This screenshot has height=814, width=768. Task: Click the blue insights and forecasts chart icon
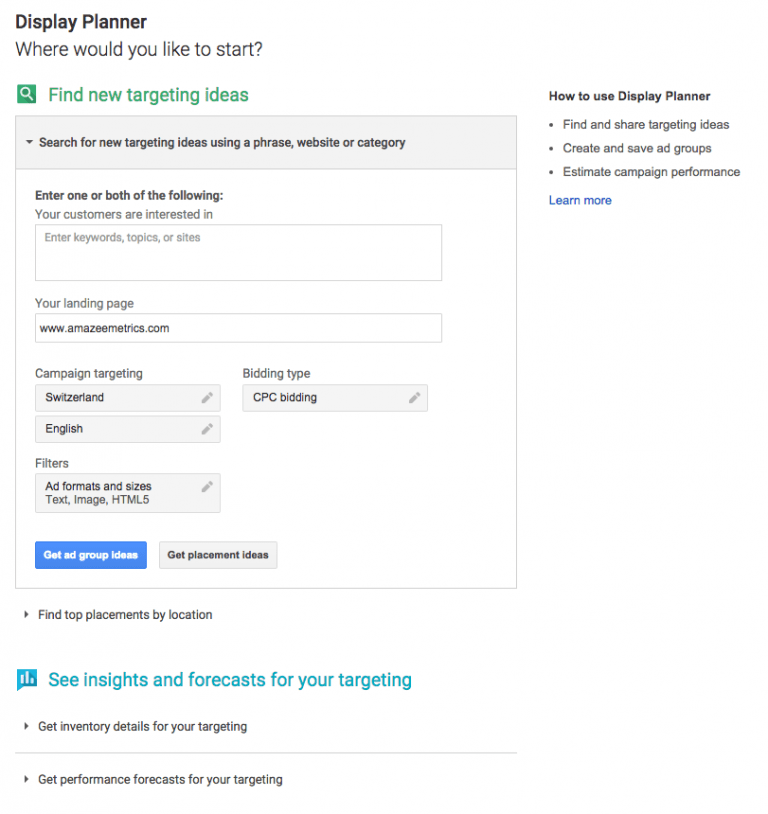click(x=27, y=679)
